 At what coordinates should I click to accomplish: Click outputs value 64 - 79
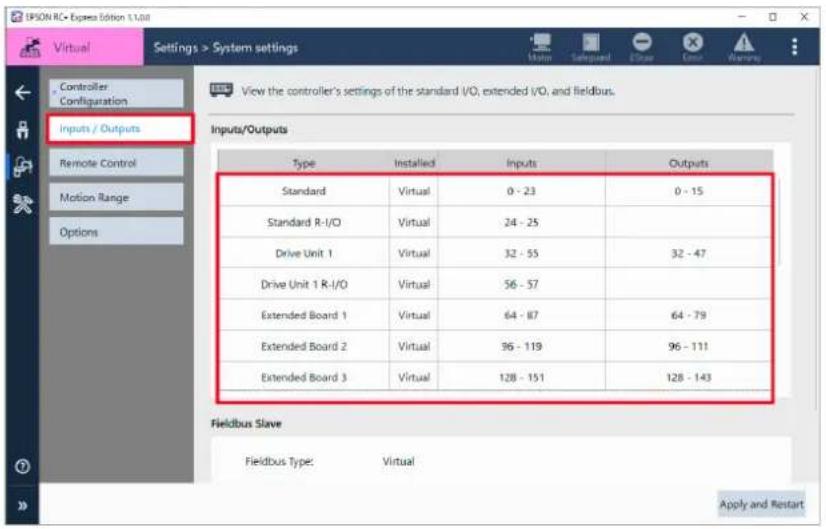pos(689,315)
